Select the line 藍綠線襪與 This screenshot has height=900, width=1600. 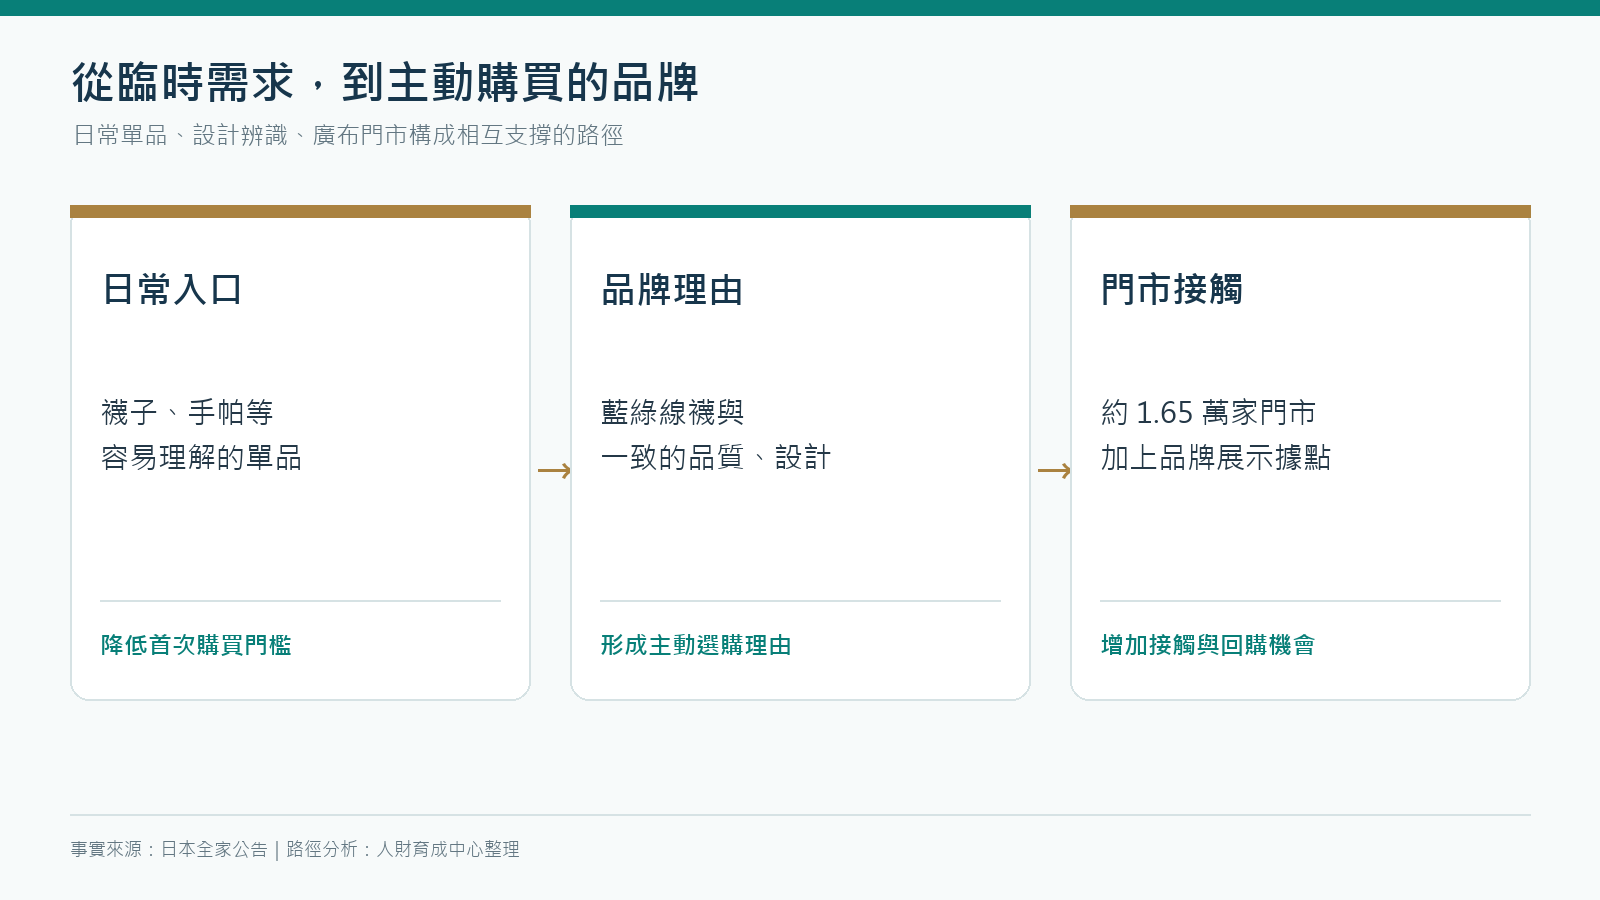[x=672, y=412]
